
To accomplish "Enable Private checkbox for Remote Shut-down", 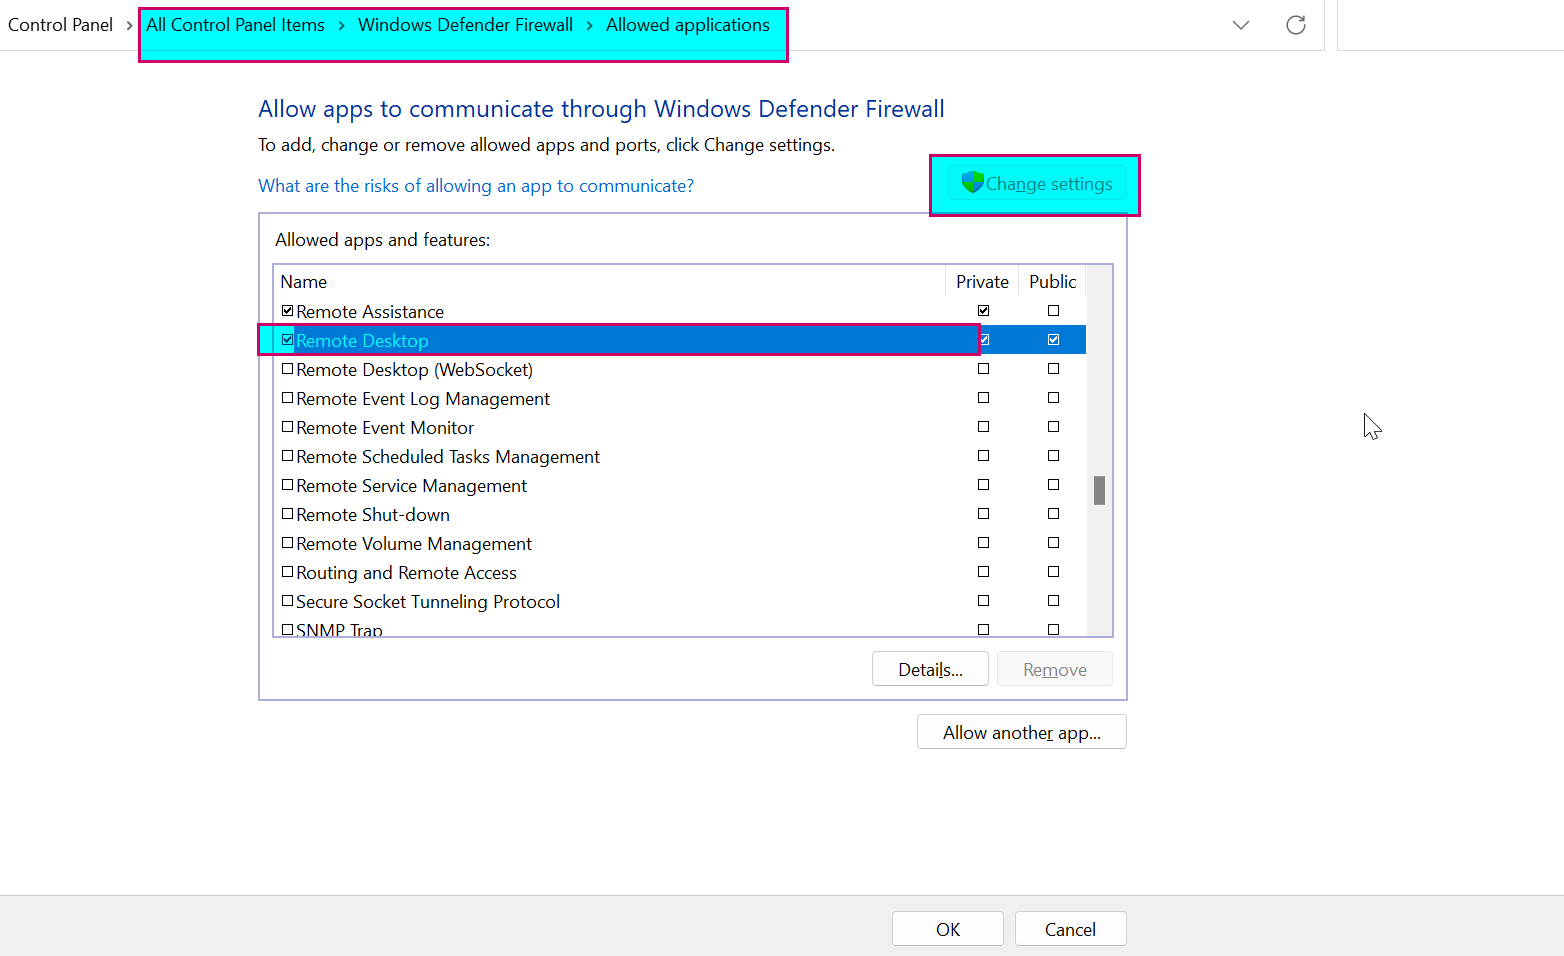I will tap(983, 514).
